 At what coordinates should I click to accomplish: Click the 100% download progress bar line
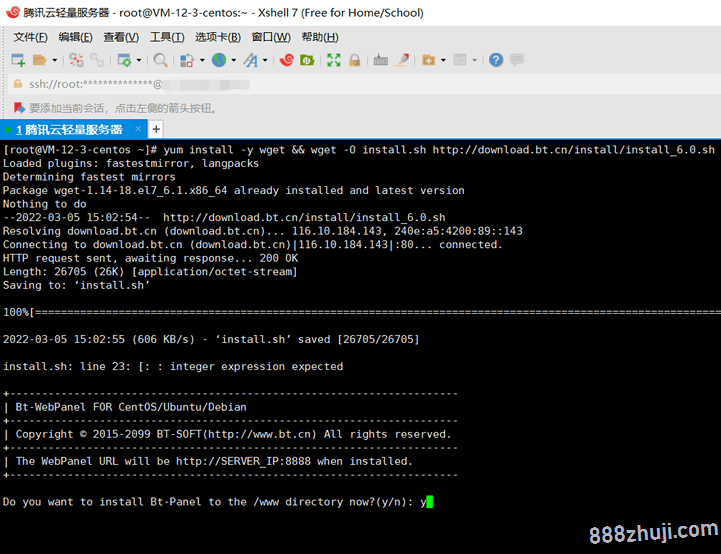click(x=362, y=313)
